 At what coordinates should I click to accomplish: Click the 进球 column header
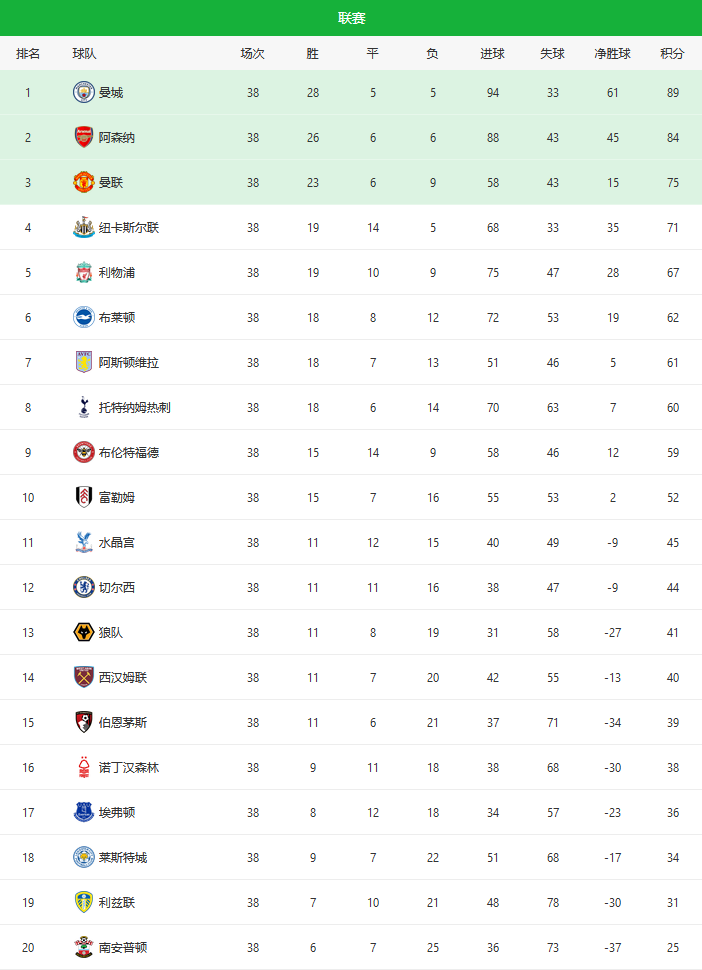(x=493, y=53)
